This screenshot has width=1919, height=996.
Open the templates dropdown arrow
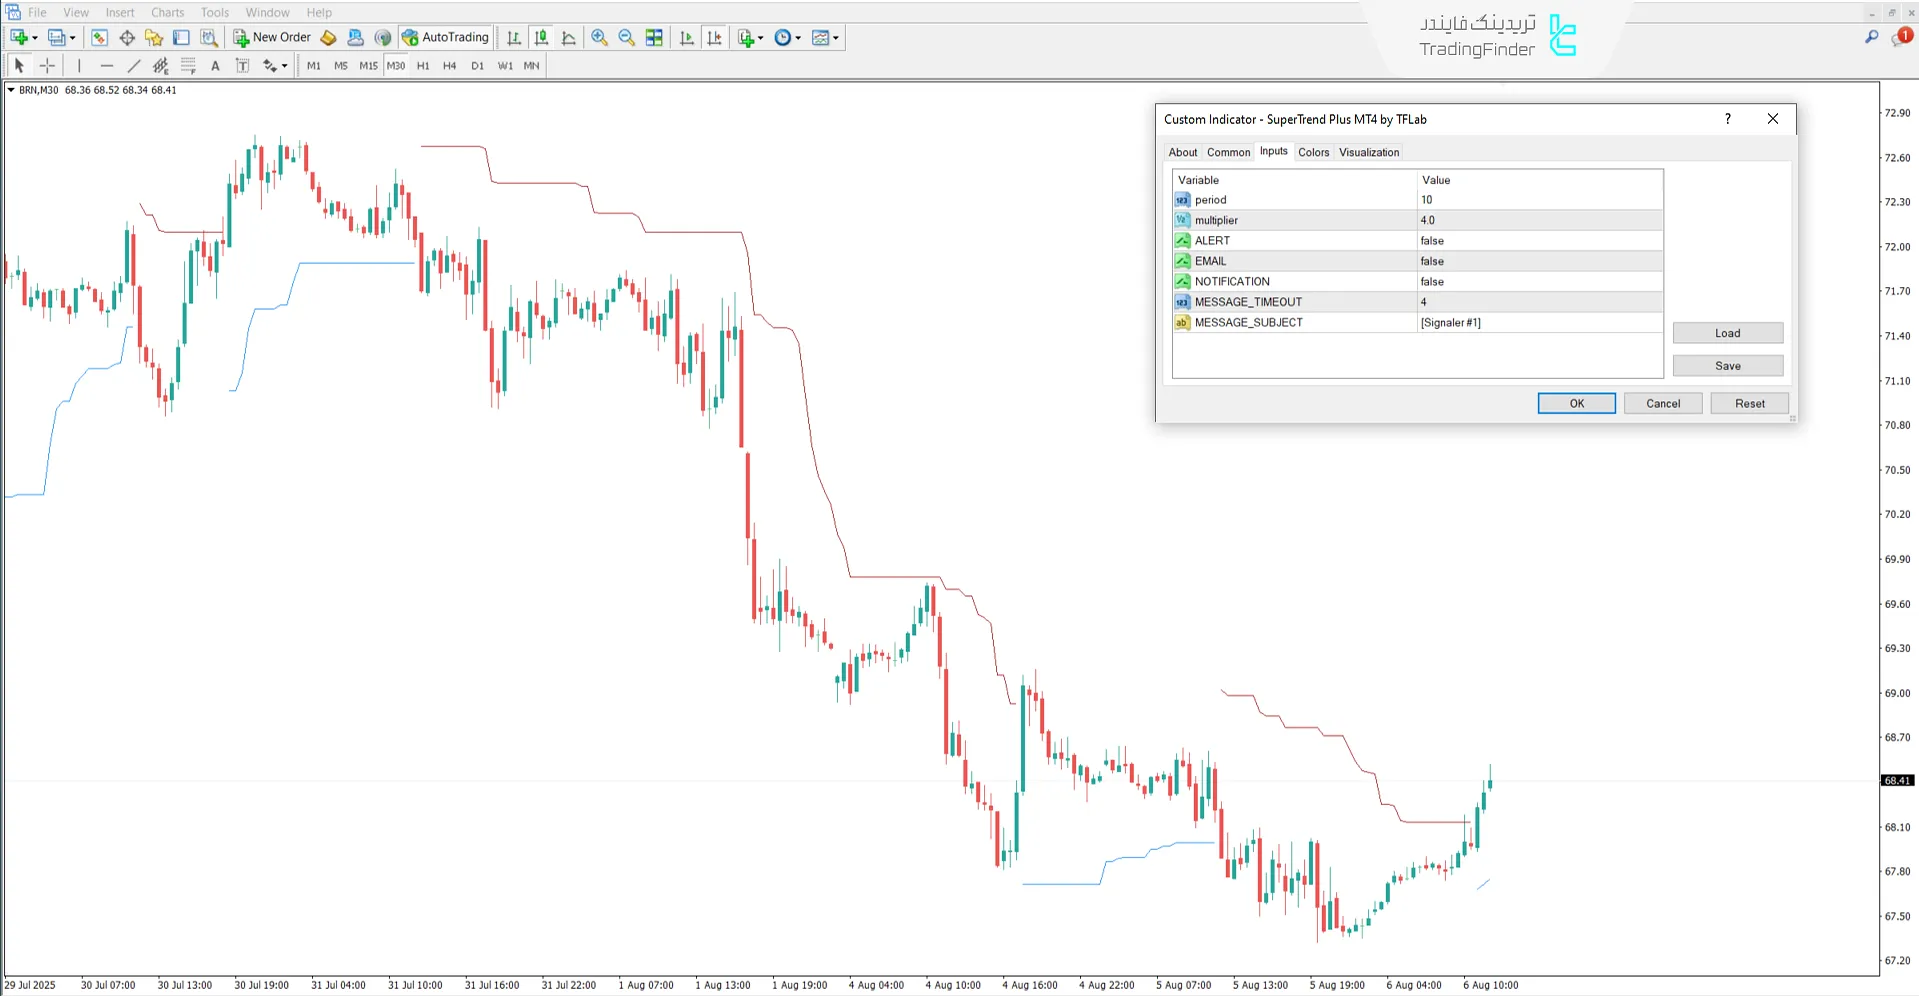(836, 38)
